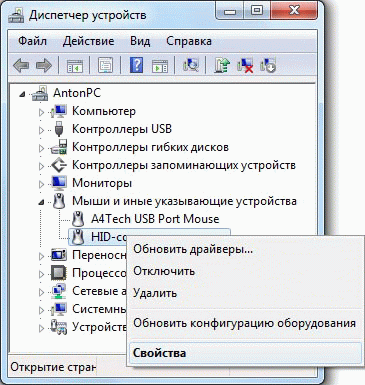Expand the portable devices node arrow
Image resolution: width=365 pixels, height=385 pixels.
tap(42, 256)
